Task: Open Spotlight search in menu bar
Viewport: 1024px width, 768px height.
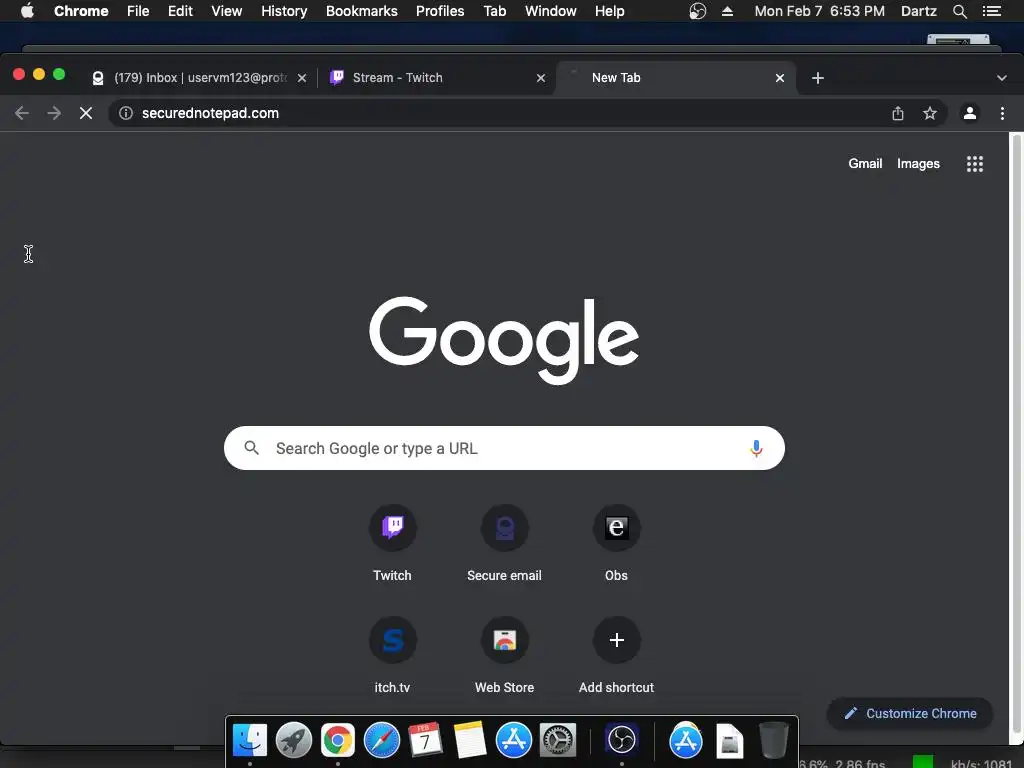Action: [x=959, y=11]
